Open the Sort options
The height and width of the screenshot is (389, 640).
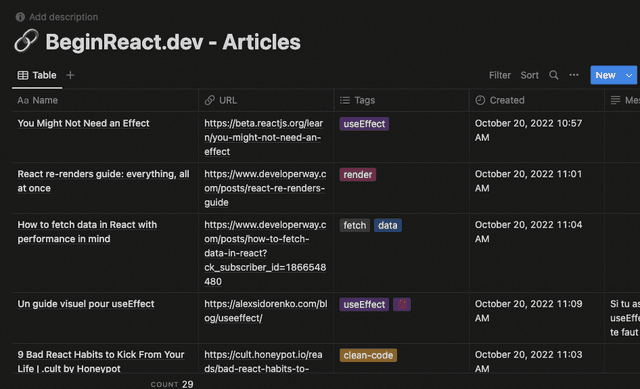click(x=529, y=75)
